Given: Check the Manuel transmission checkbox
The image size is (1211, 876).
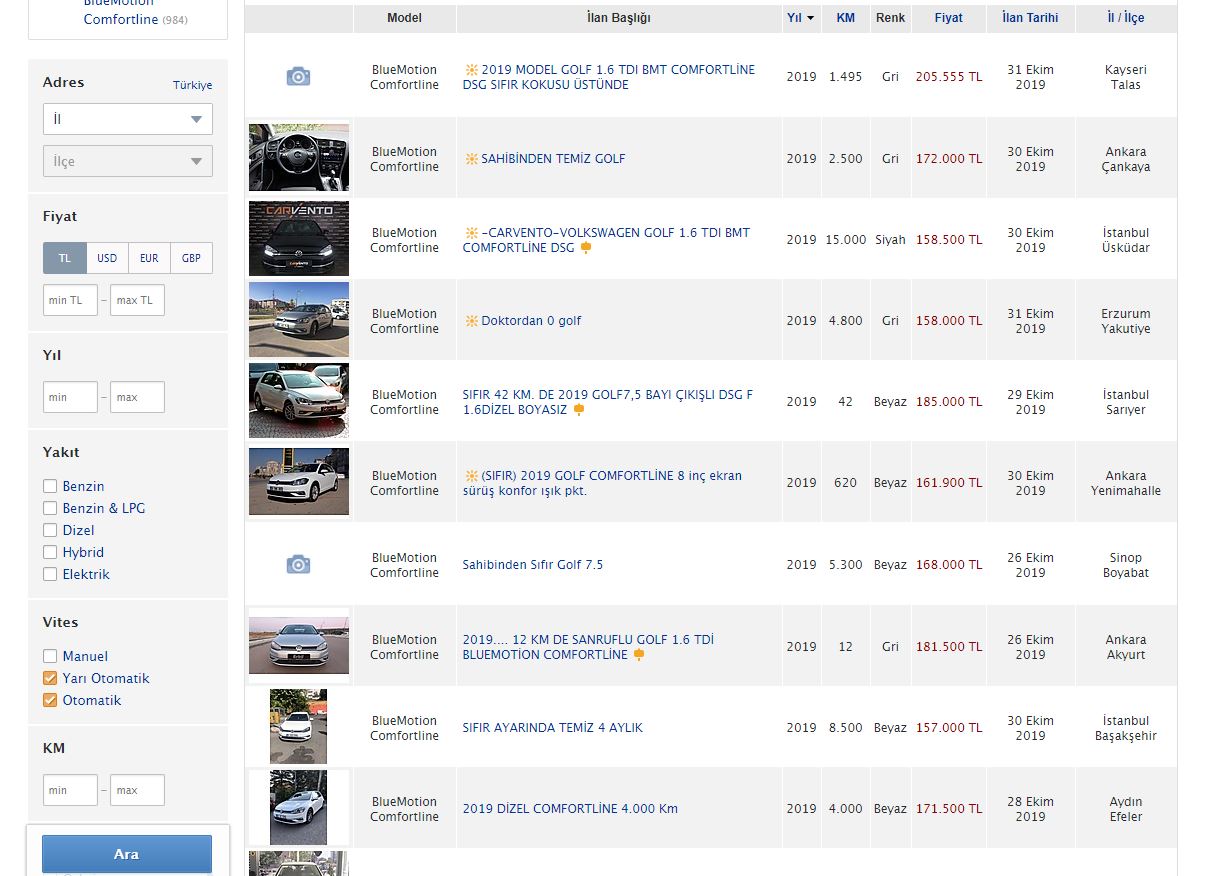Looking at the screenshot, I should coord(50,656).
